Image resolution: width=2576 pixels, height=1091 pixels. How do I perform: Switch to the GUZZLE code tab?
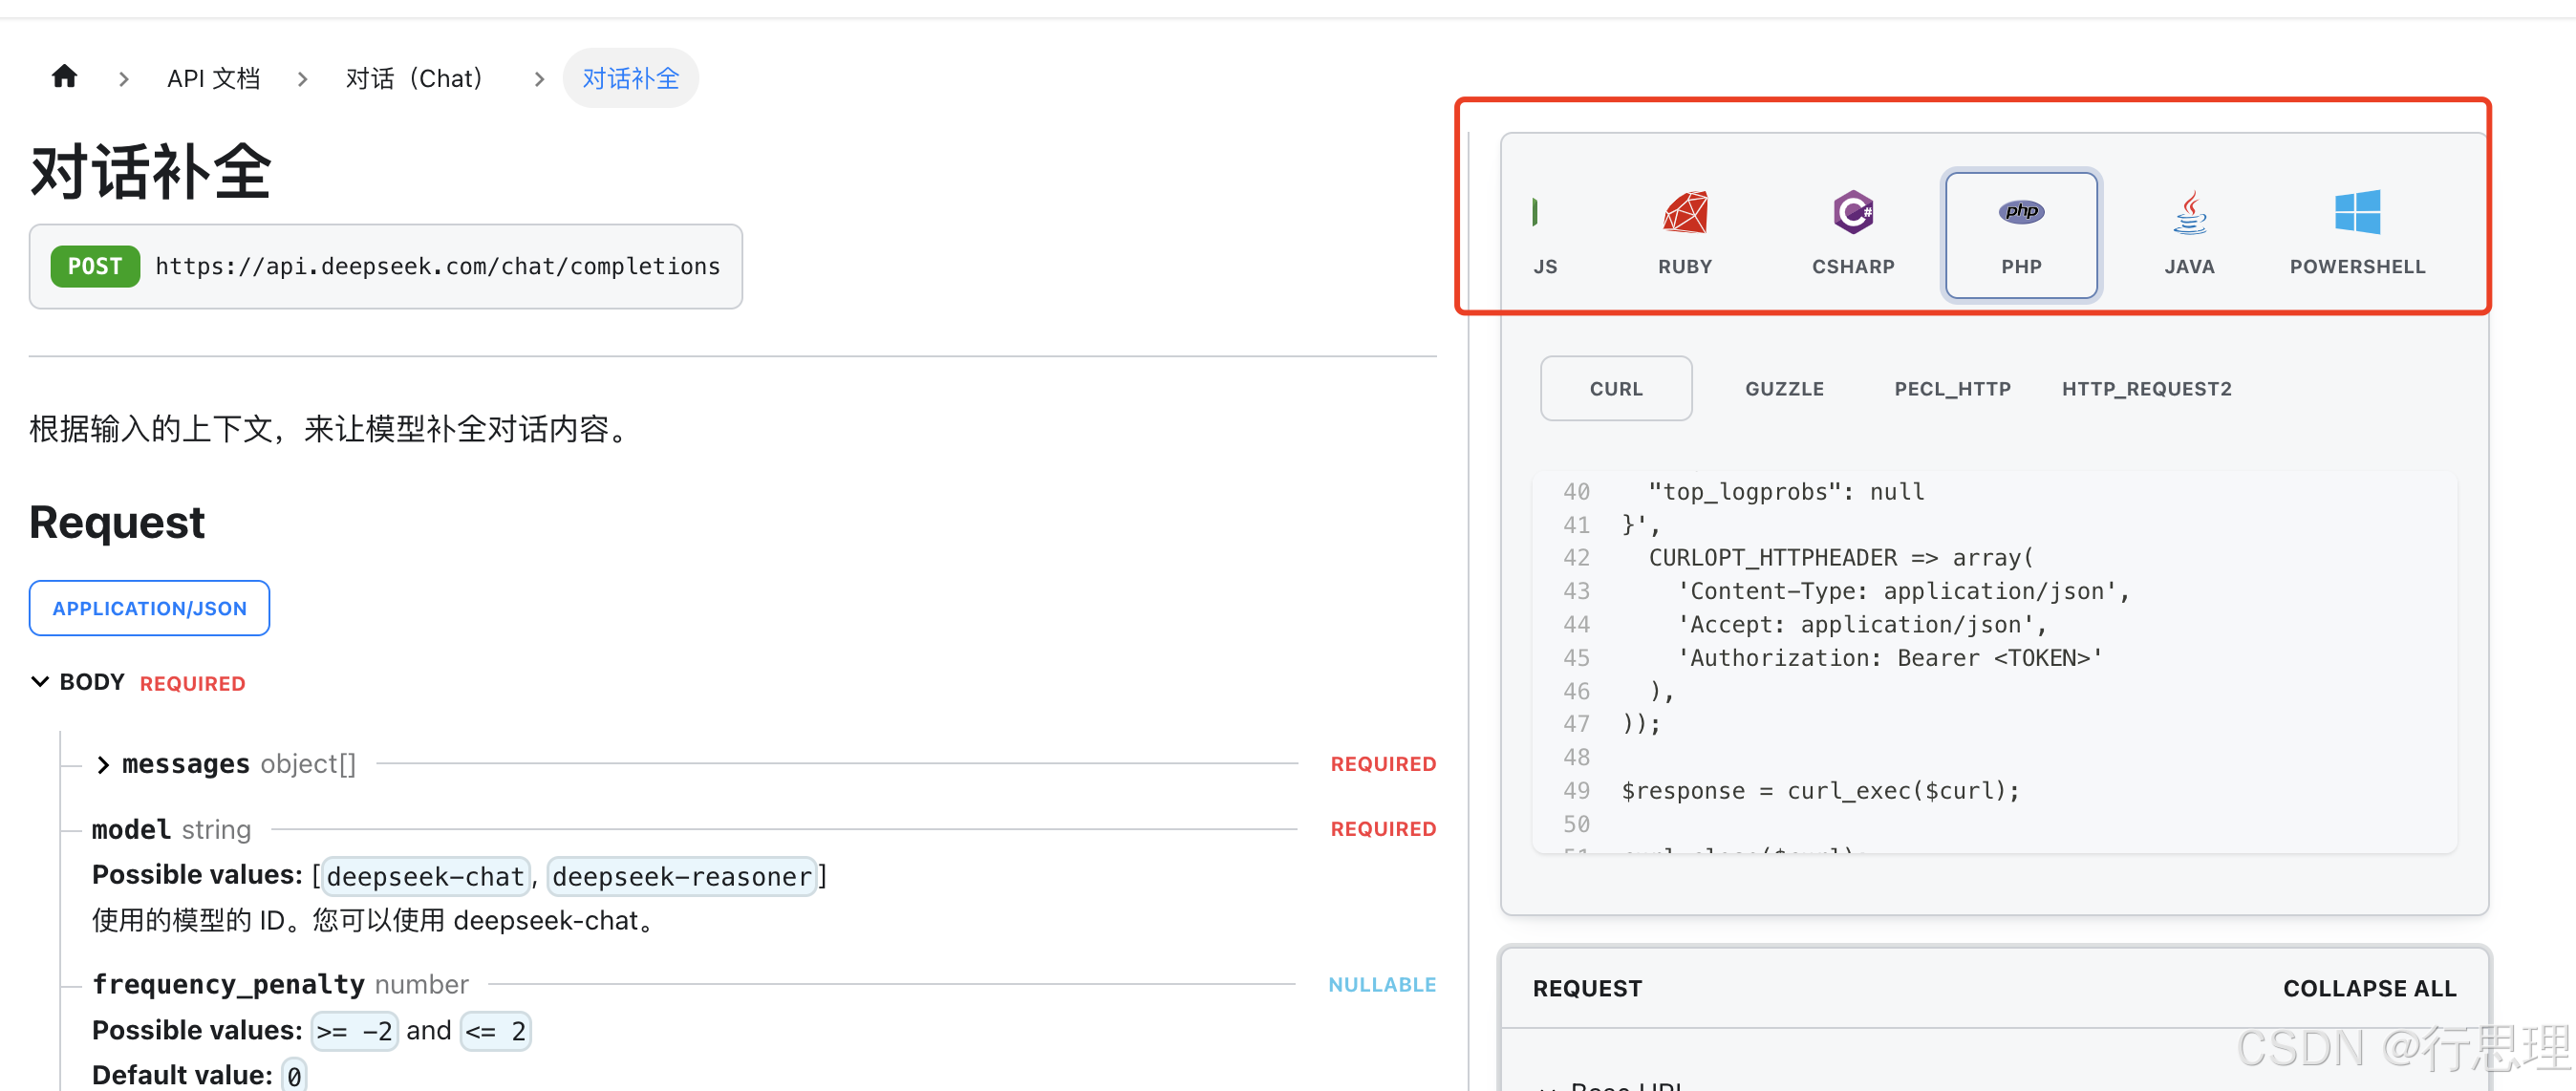pyautogui.click(x=1783, y=389)
